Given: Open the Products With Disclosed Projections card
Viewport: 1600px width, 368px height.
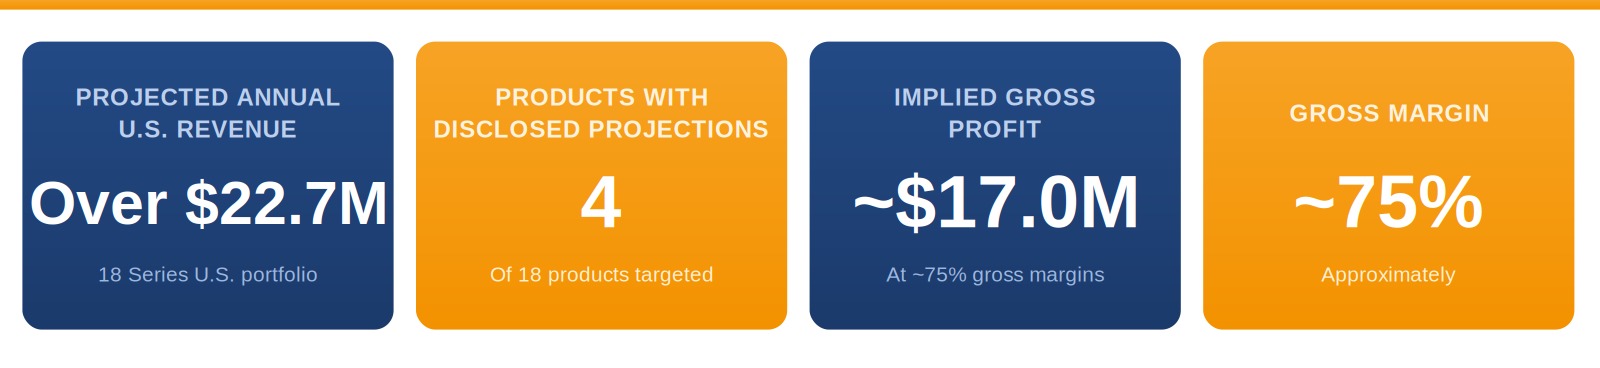Looking at the screenshot, I should pyautogui.click(x=601, y=185).
